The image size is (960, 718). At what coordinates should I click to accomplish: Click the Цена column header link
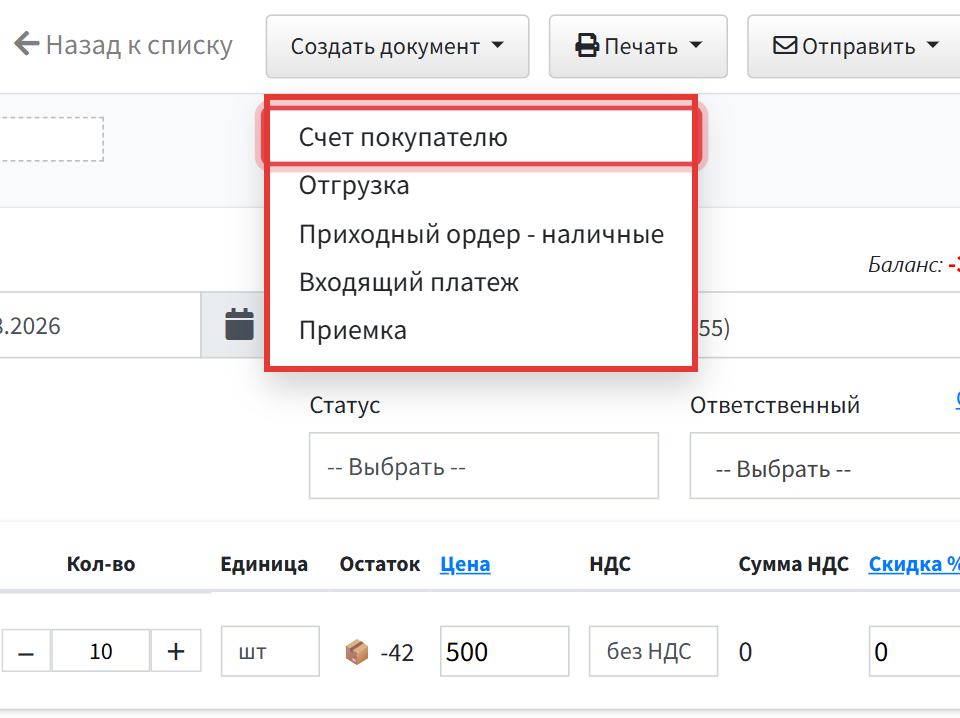pyautogui.click(x=465, y=564)
